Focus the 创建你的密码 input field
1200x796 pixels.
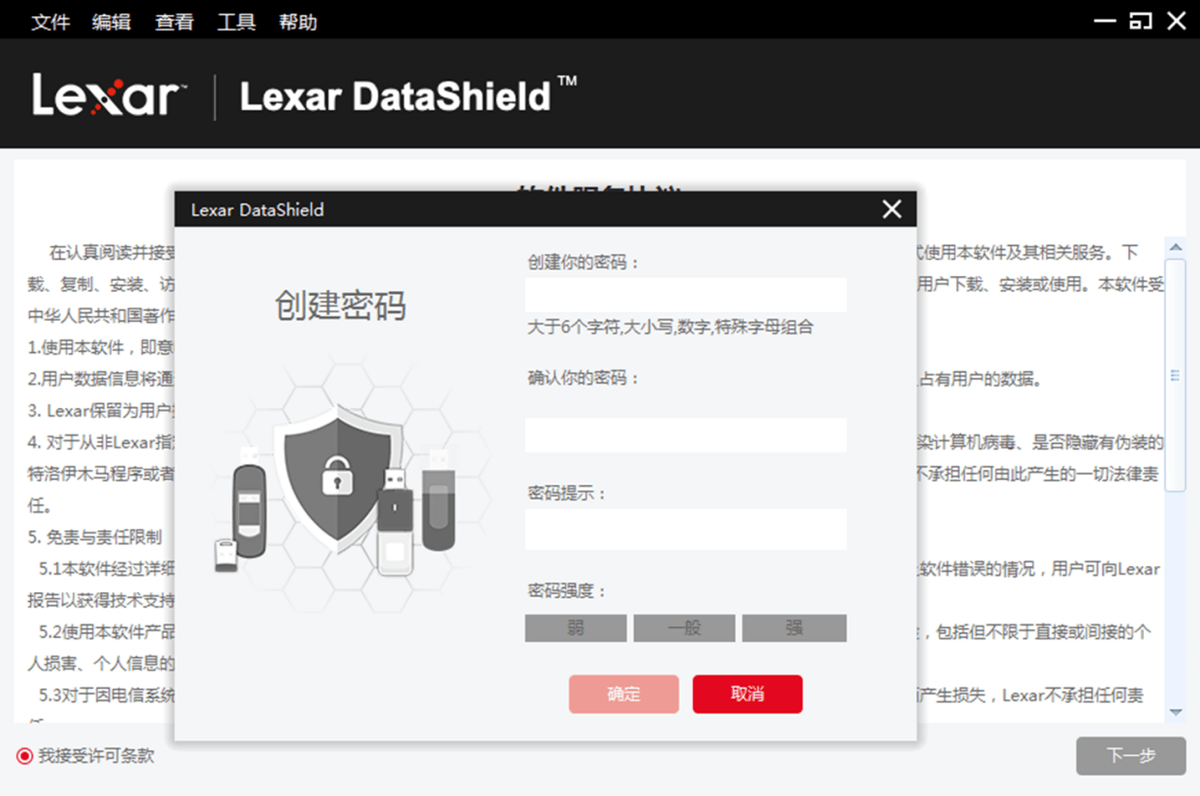click(686, 295)
